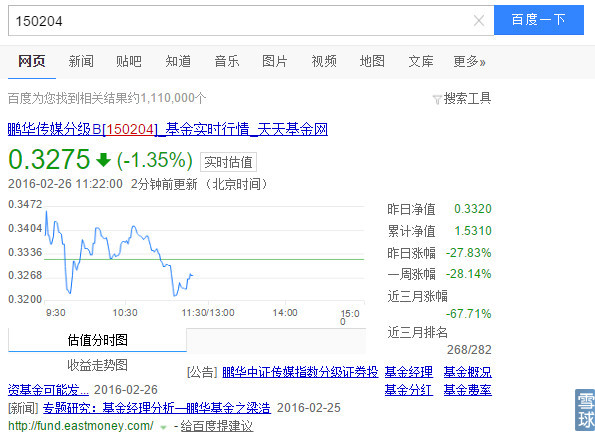Focus the search input containing 150204
This screenshot has width=595, height=439.
click(x=251, y=20)
